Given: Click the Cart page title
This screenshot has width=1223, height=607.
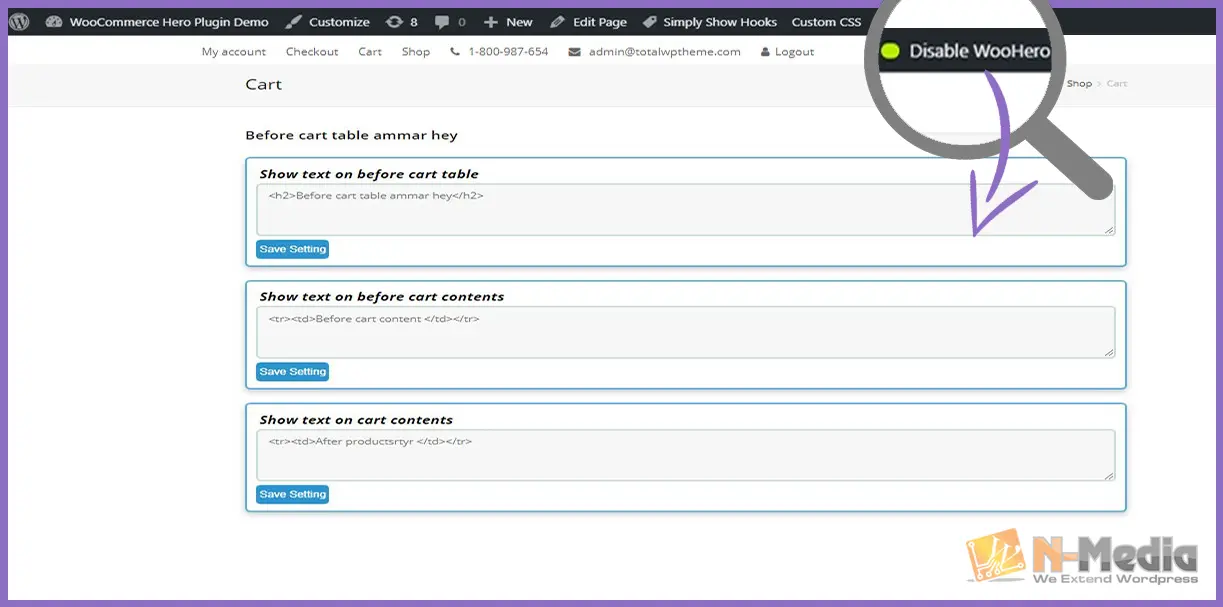Looking at the screenshot, I should 264,84.
